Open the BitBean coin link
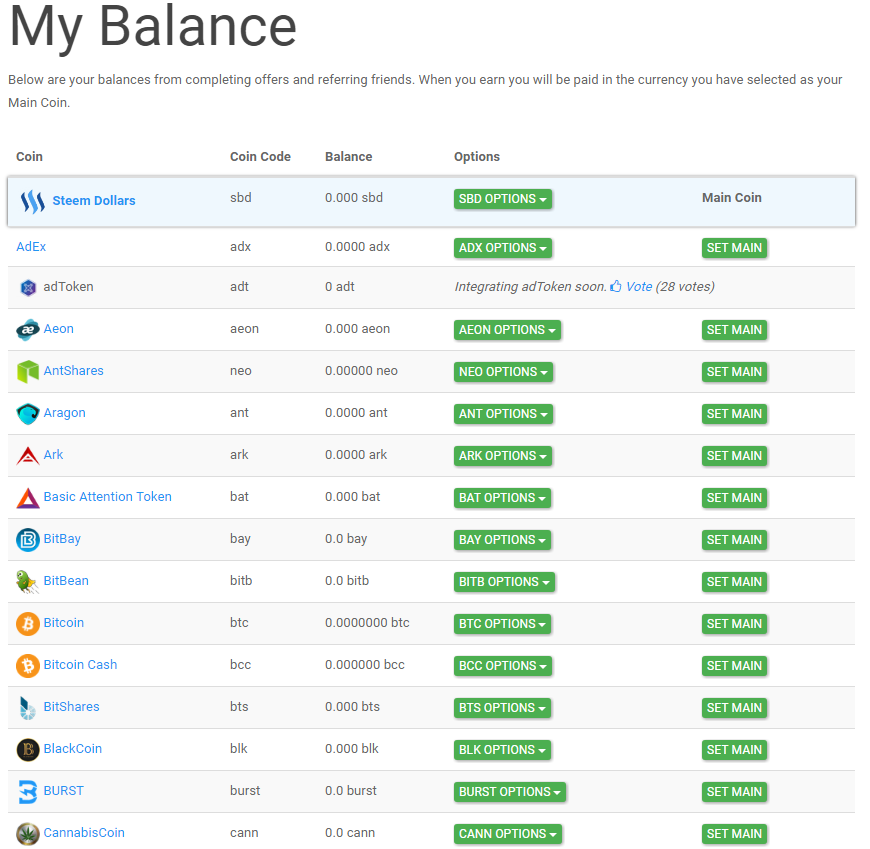This screenshot has width=870, height=849. pyautogui.click(x=66, y=581)
